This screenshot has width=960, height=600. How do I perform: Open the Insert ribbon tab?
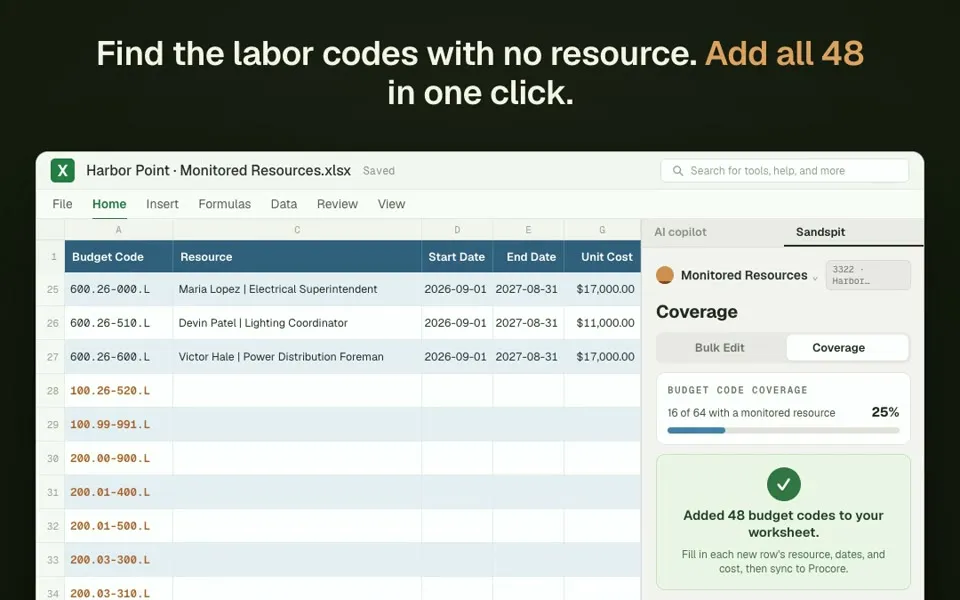tap(162, 204)
